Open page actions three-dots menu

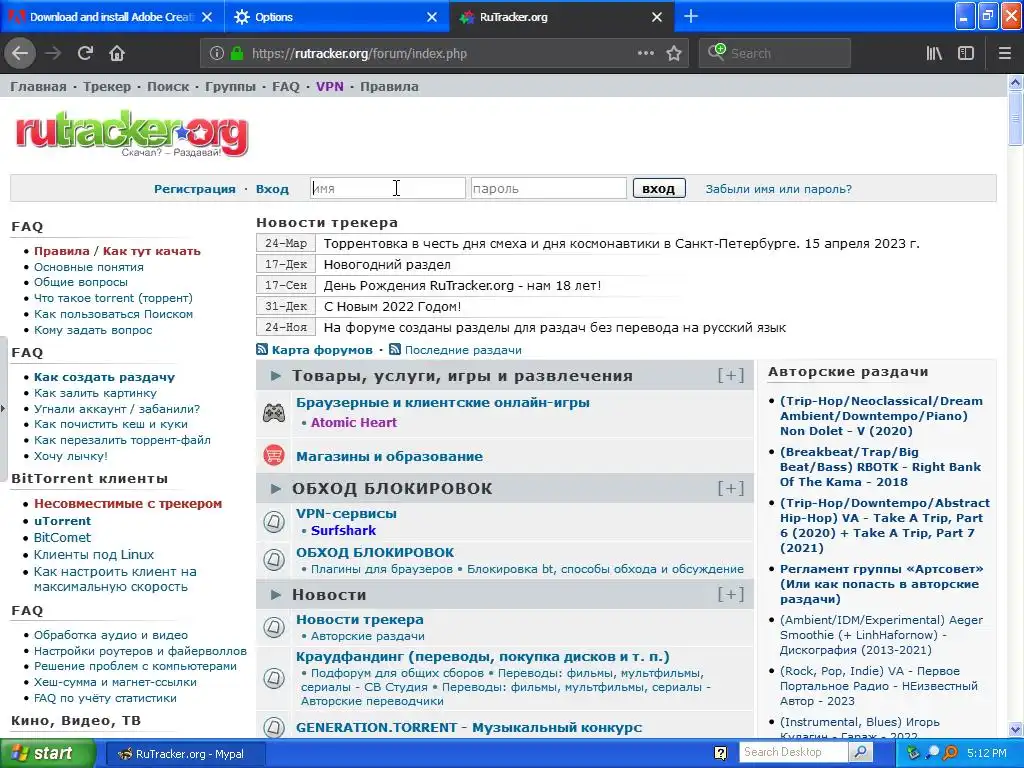pos(646,54)
